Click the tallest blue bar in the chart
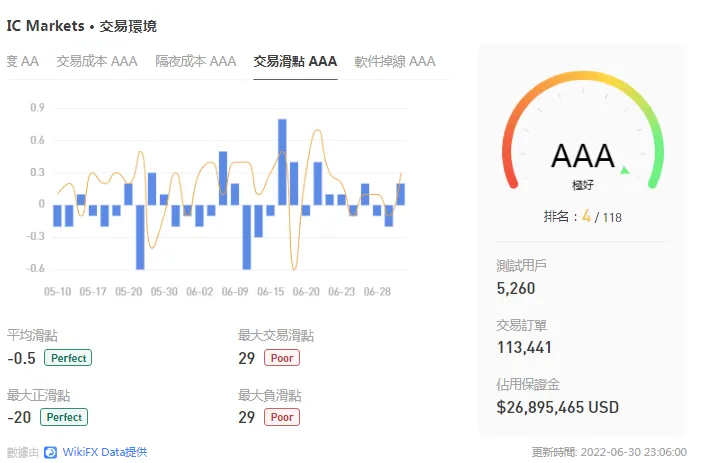 pyautogui.click(x=282, y=162)
